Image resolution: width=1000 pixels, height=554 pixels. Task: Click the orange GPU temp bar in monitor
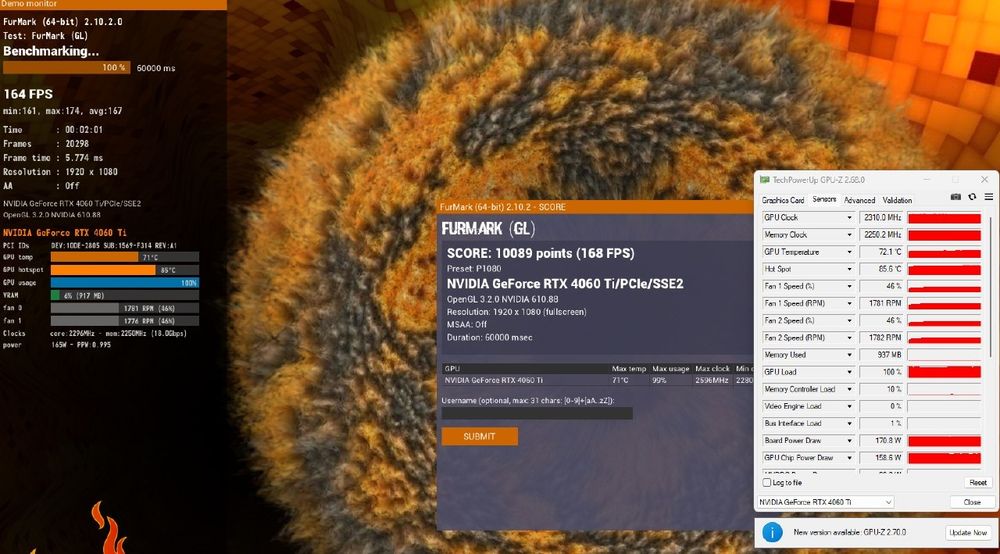pyautogui.click(x=94, y=257)
